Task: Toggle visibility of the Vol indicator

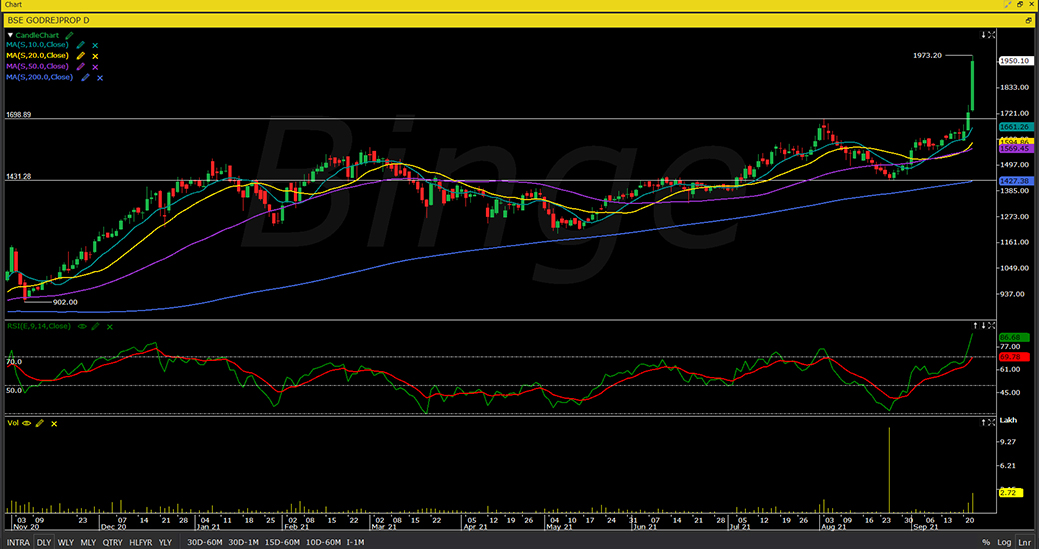Action: point(27,423)
